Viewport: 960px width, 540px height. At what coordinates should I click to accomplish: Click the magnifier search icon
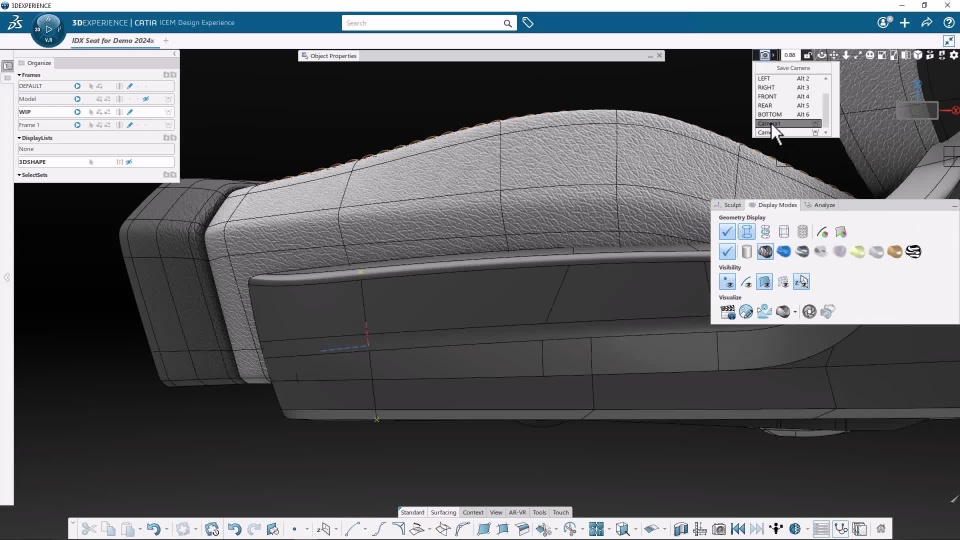click(508, 23)
